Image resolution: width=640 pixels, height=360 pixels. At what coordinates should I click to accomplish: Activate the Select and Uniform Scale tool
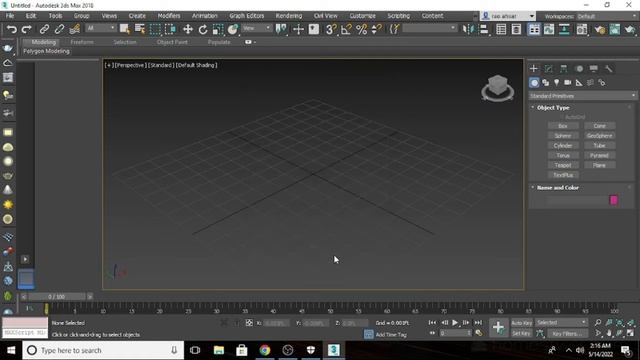pos(218,29)
